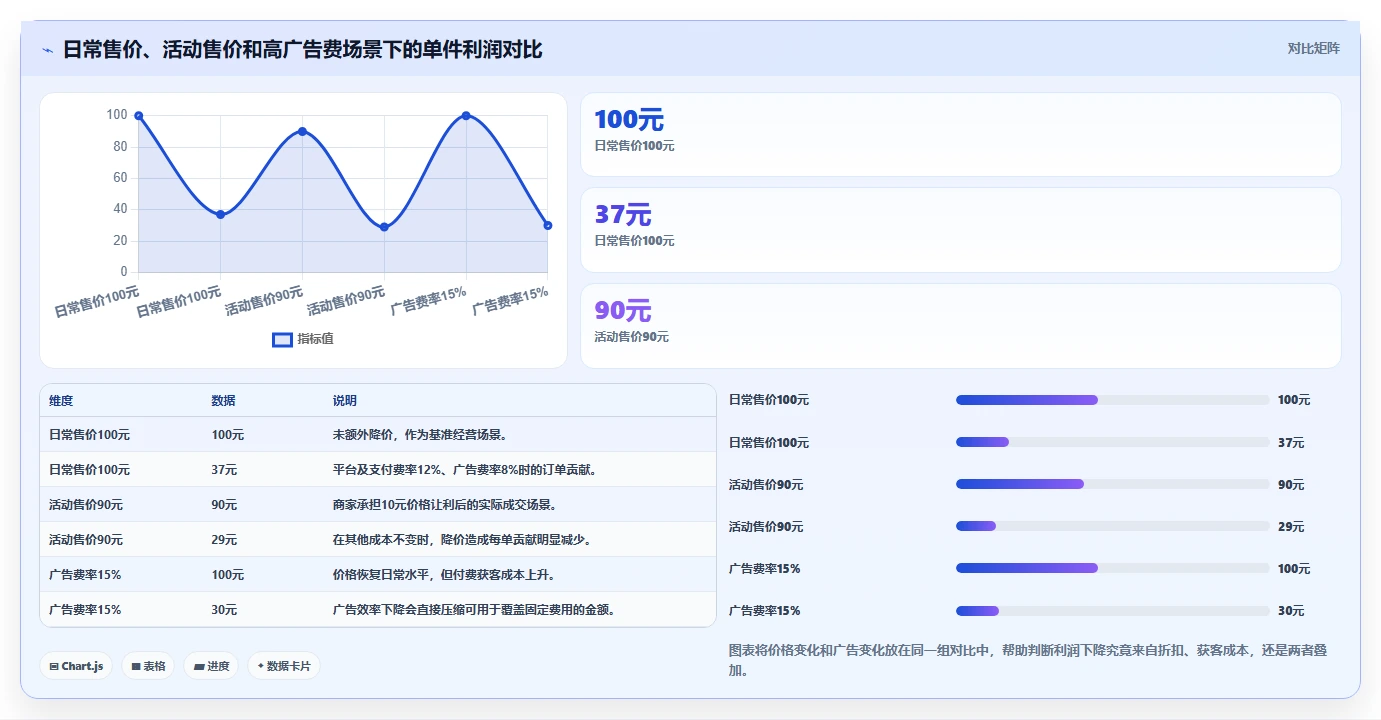
Task: Click the chart data point at value 29
Action: click(x=384, y=227)
